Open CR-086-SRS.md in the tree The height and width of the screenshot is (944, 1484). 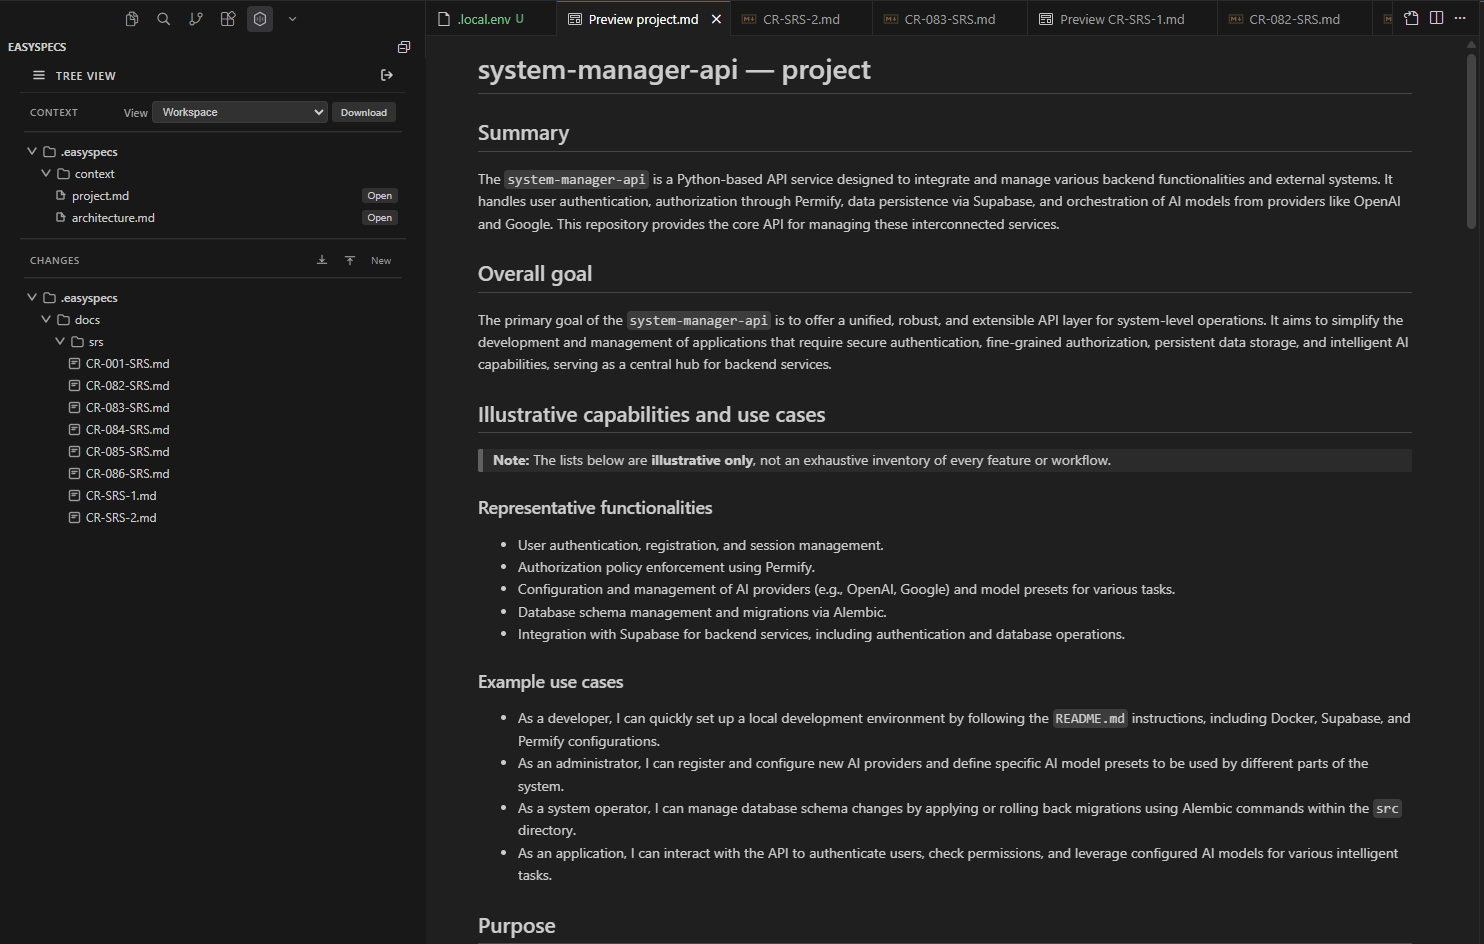click(127, 474)
